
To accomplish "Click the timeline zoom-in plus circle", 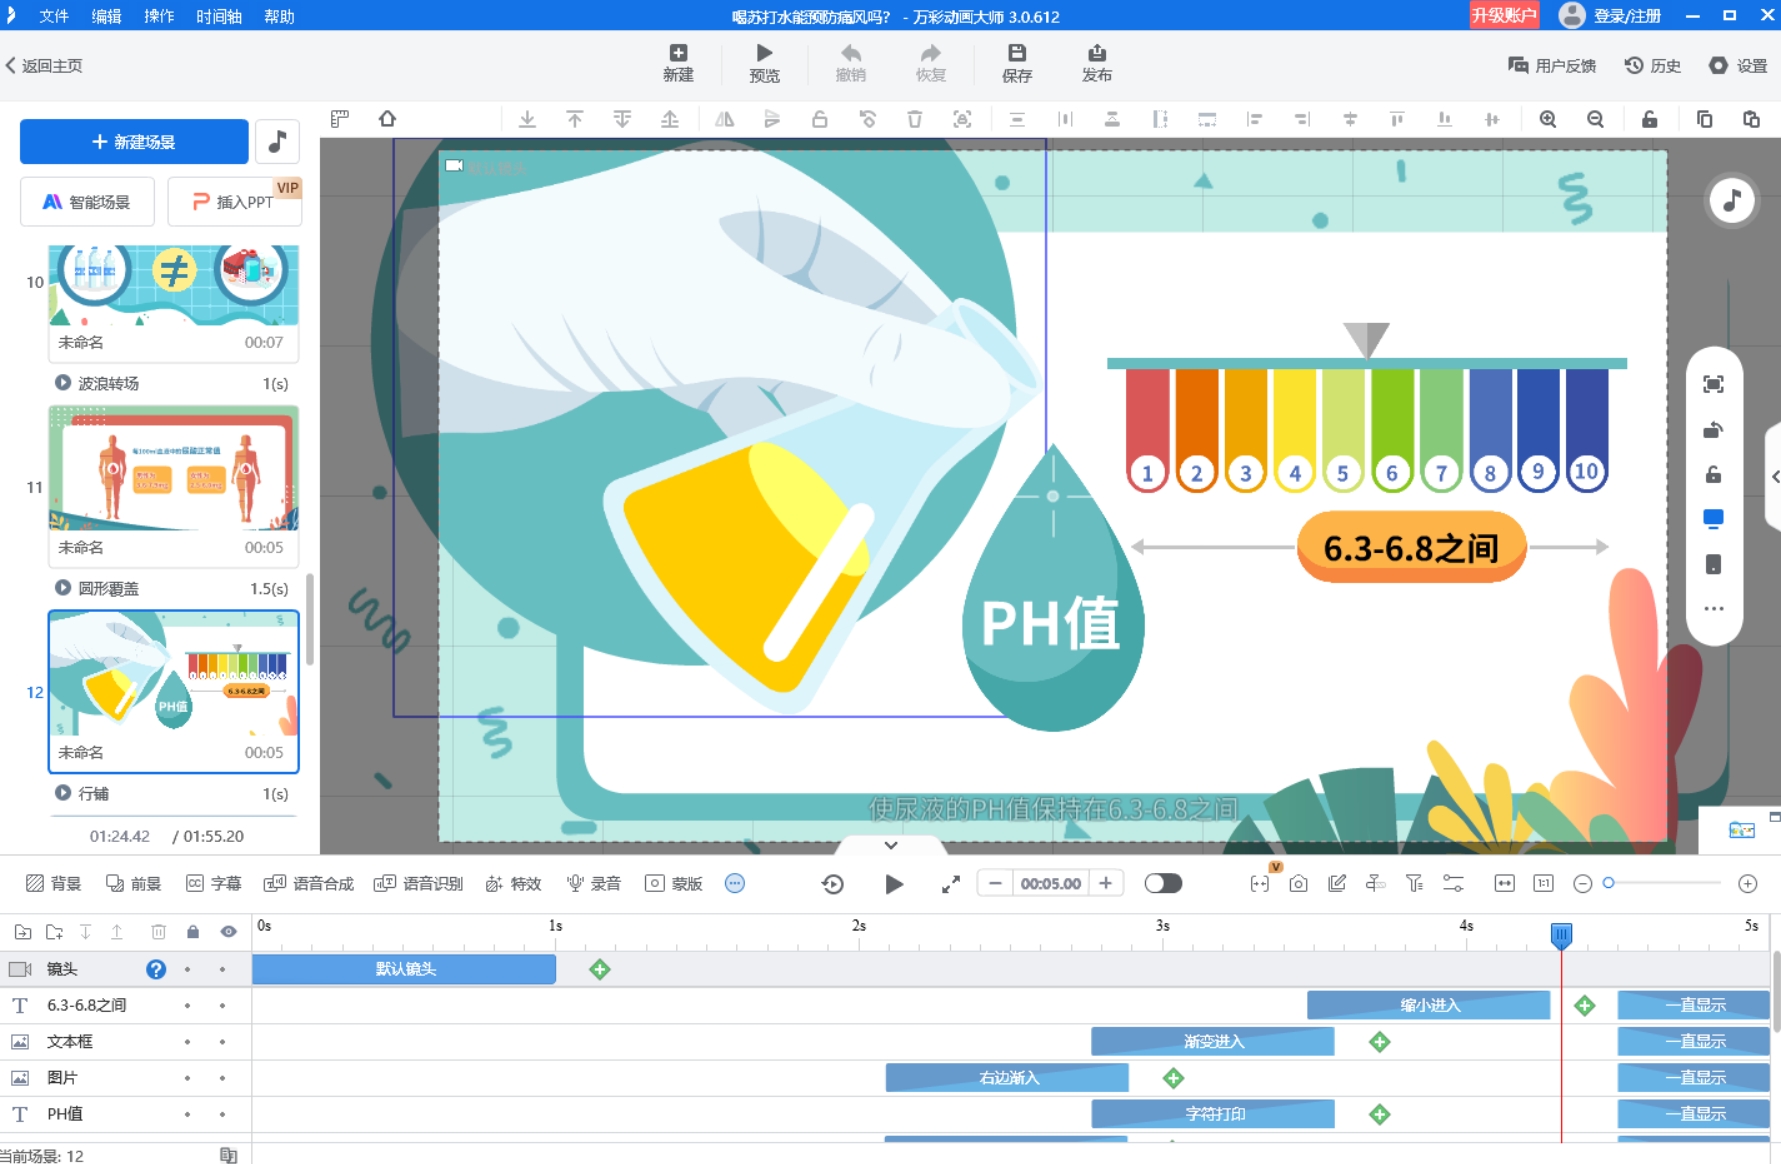I will (x=1748, y=884).
